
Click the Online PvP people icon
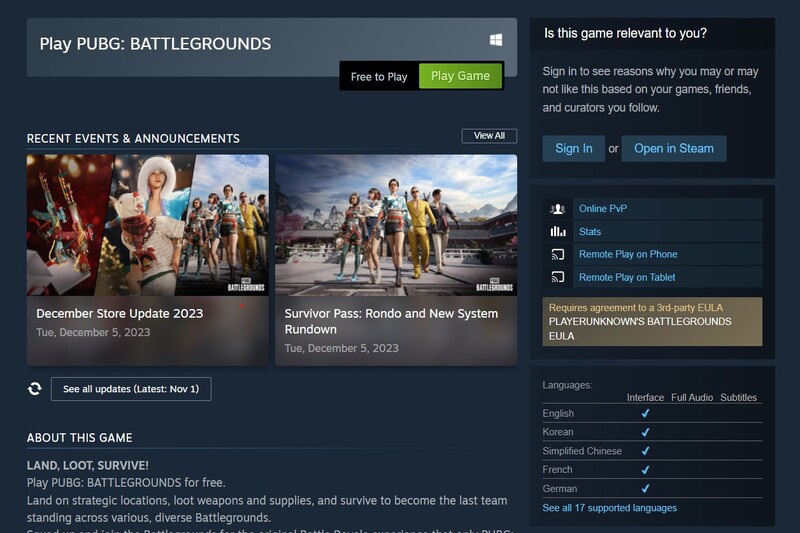click(558, 209)
